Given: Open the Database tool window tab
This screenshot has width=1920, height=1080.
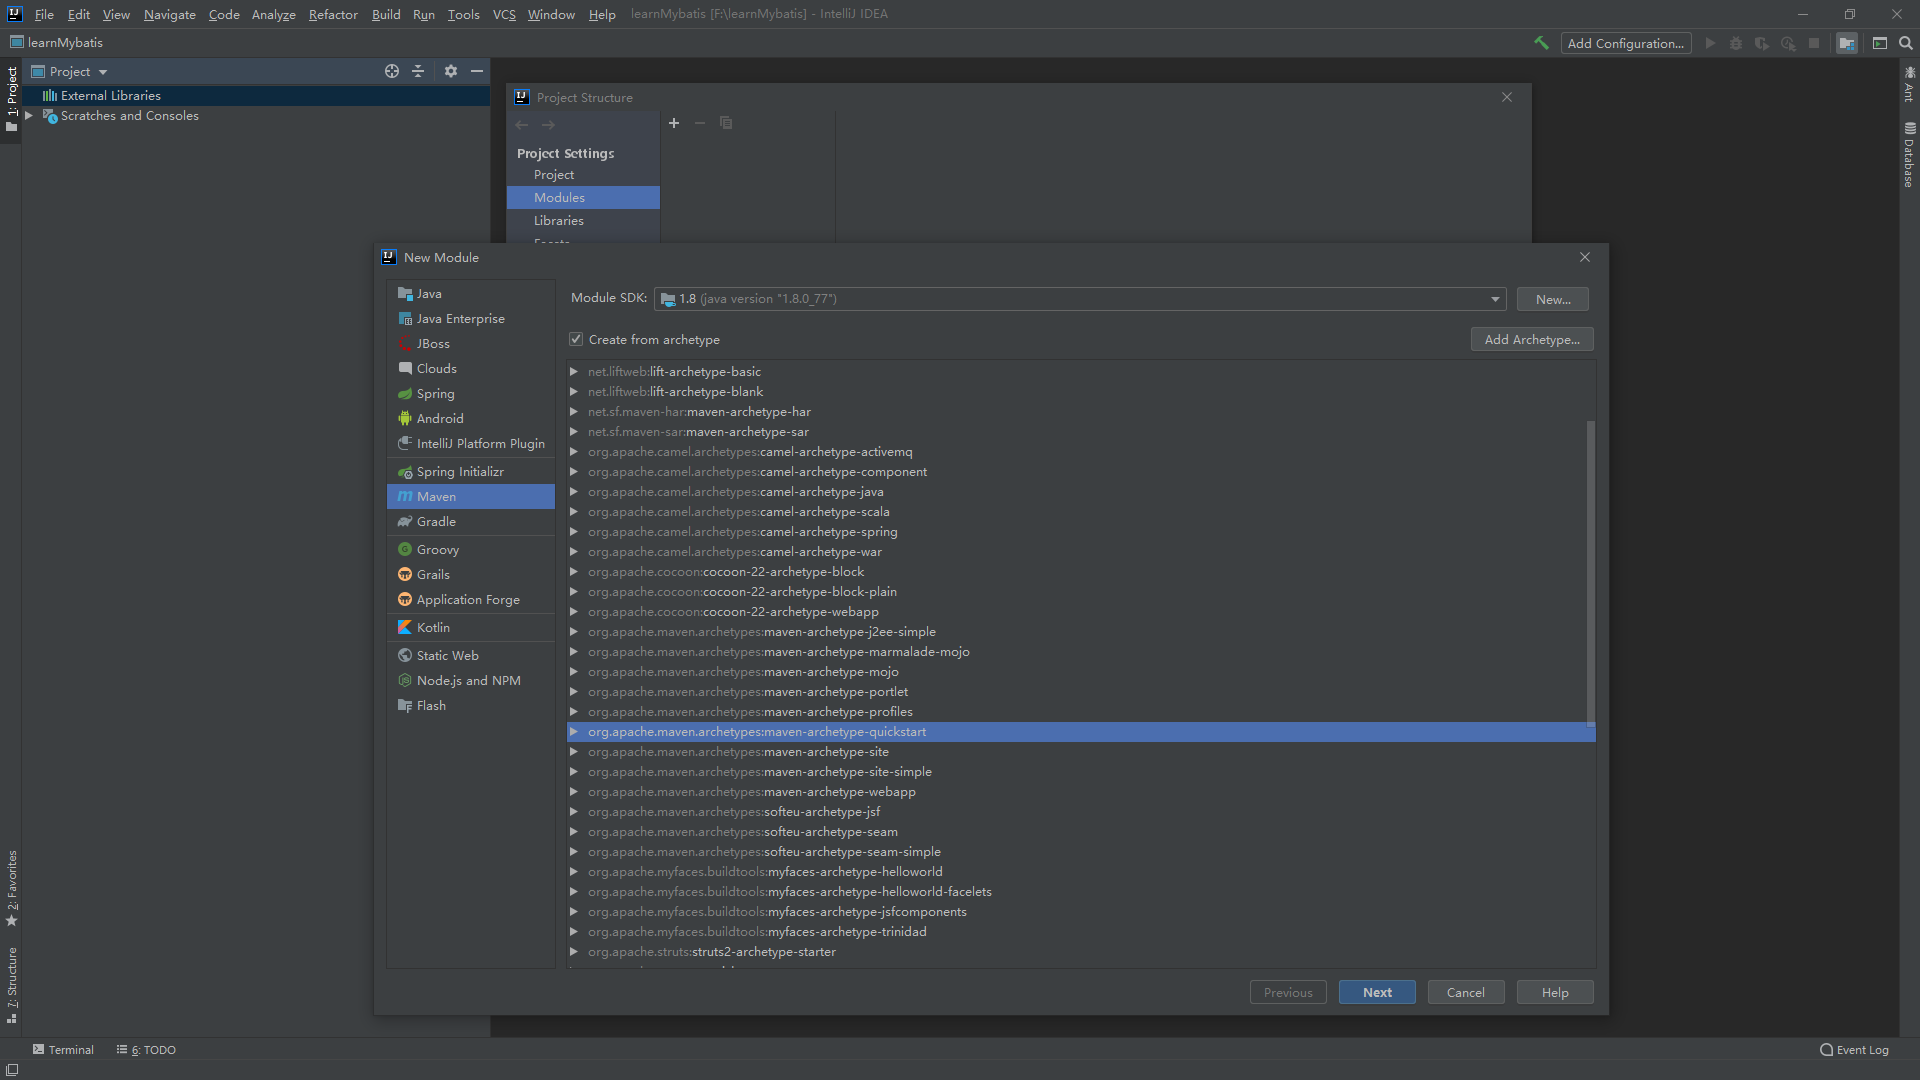Looking at the screenshot, I should [1909, 155].
